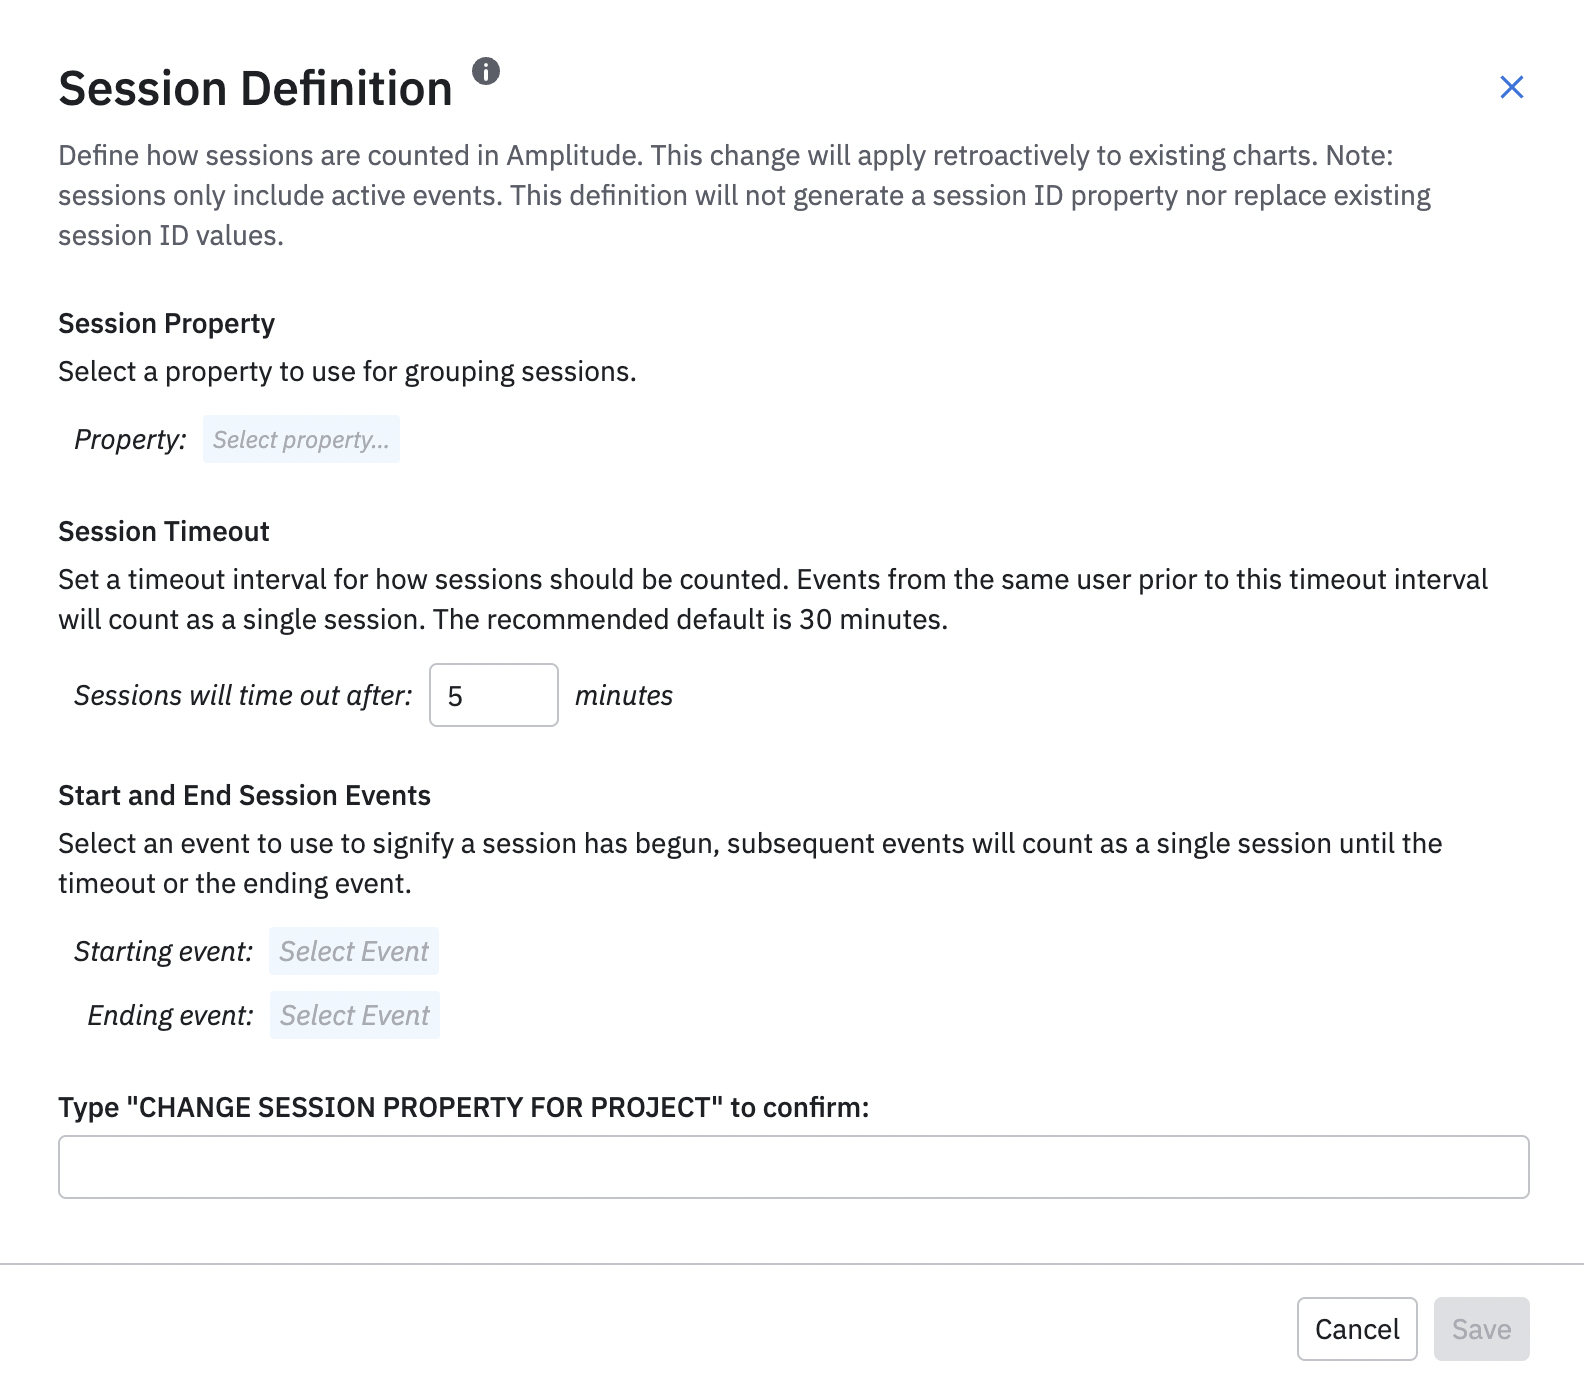Viewport: 1584px width, 1384px height.
Task: Close the Session Definition dialog
Action: pos(1511,87)
